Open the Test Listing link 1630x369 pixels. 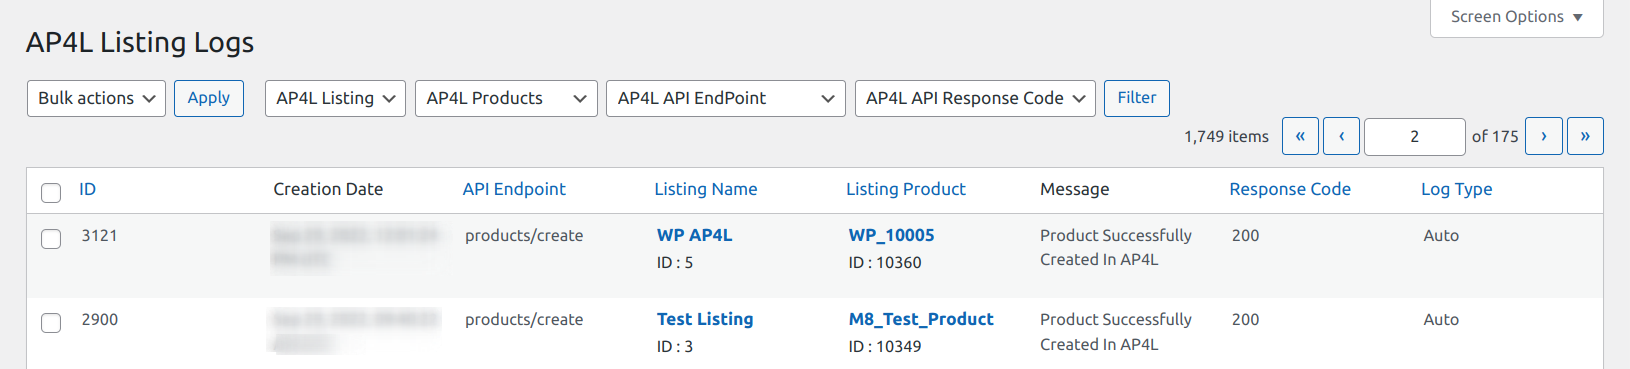point(705,319)
